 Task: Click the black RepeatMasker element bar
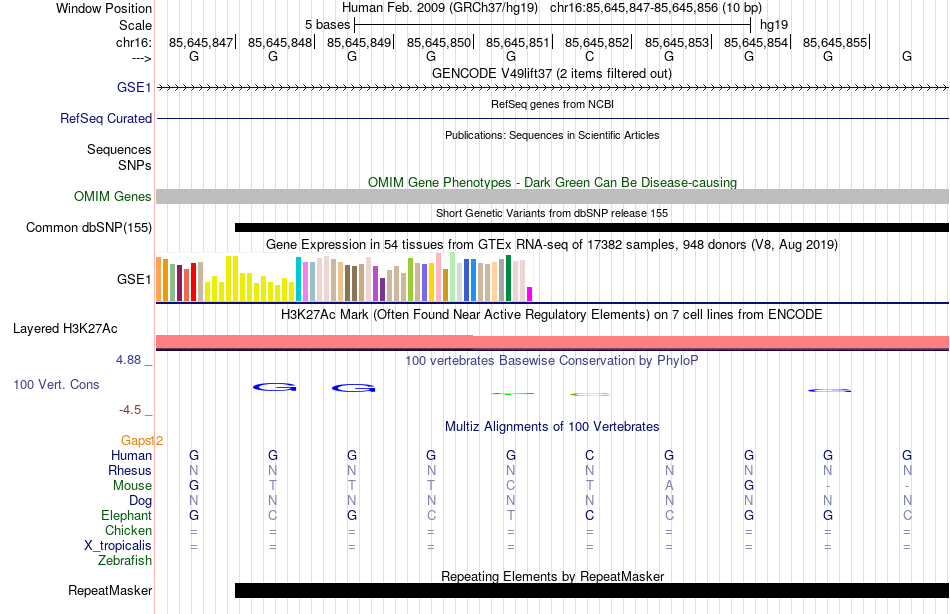pos(592,590)
